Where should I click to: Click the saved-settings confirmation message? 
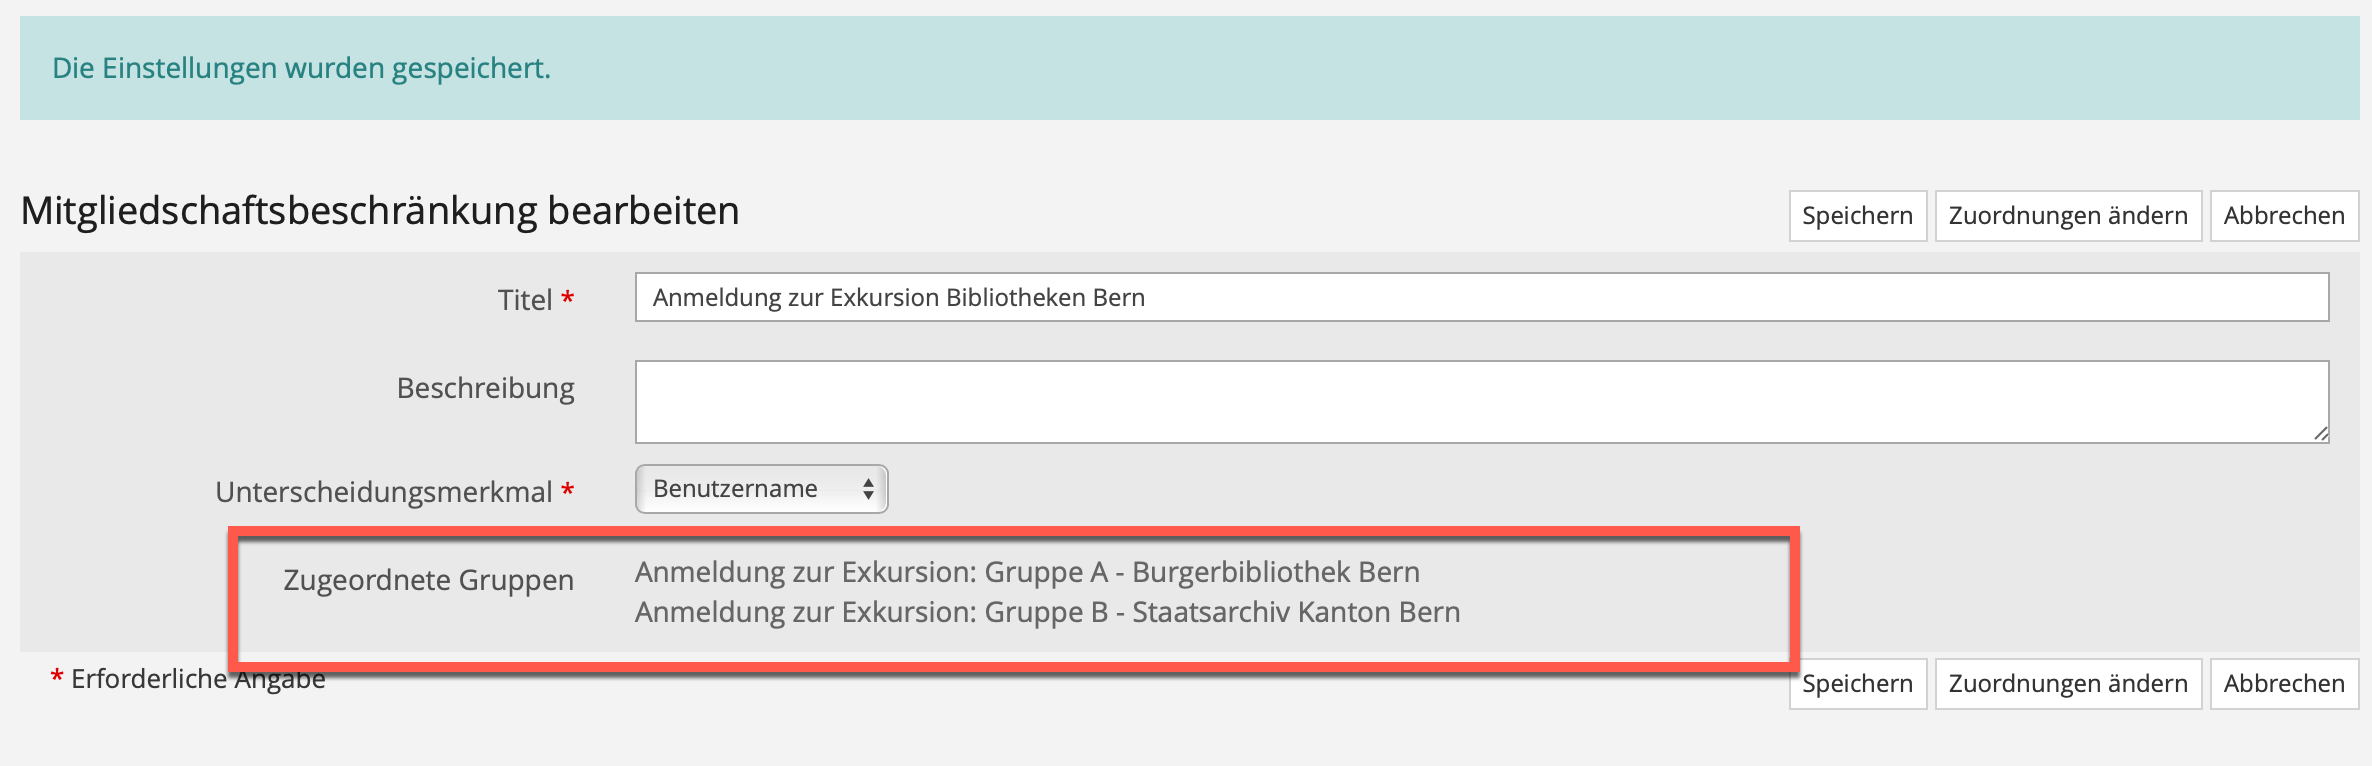[x=301, y=68]
